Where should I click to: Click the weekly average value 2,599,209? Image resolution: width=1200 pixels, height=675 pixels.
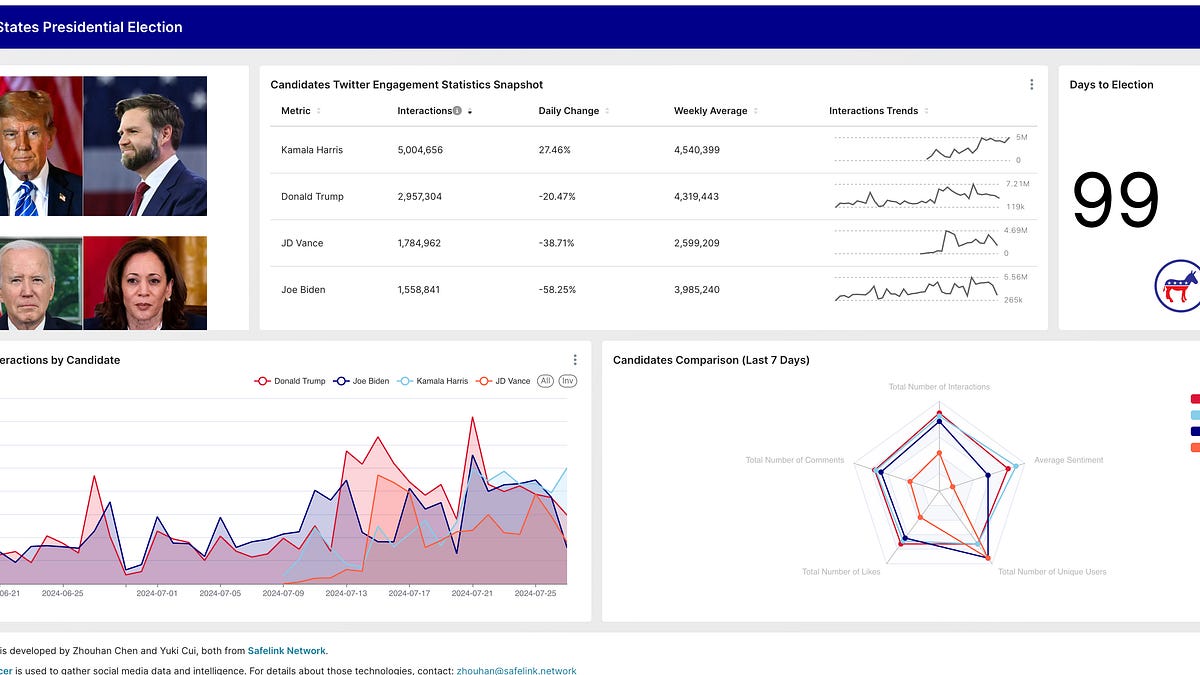point(697,243)
